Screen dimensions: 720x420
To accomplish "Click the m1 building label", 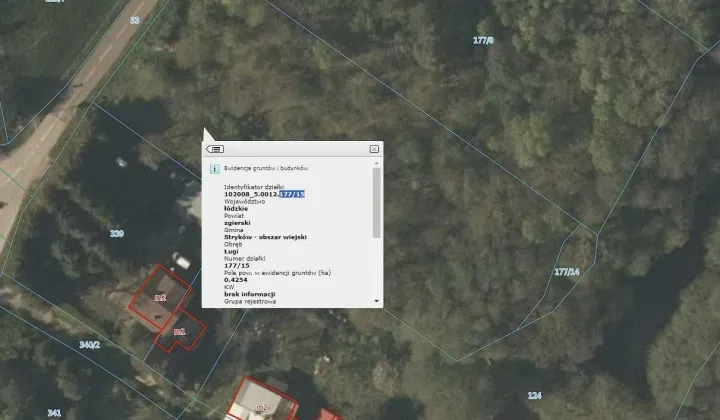I will 180,331.
